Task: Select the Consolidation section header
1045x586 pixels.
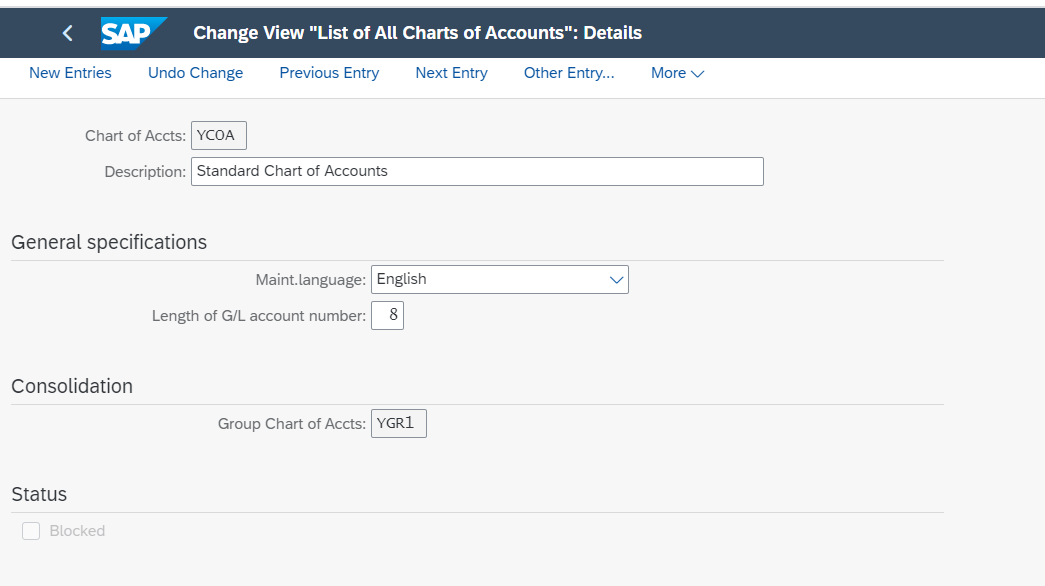Action: tap(72, 386)
